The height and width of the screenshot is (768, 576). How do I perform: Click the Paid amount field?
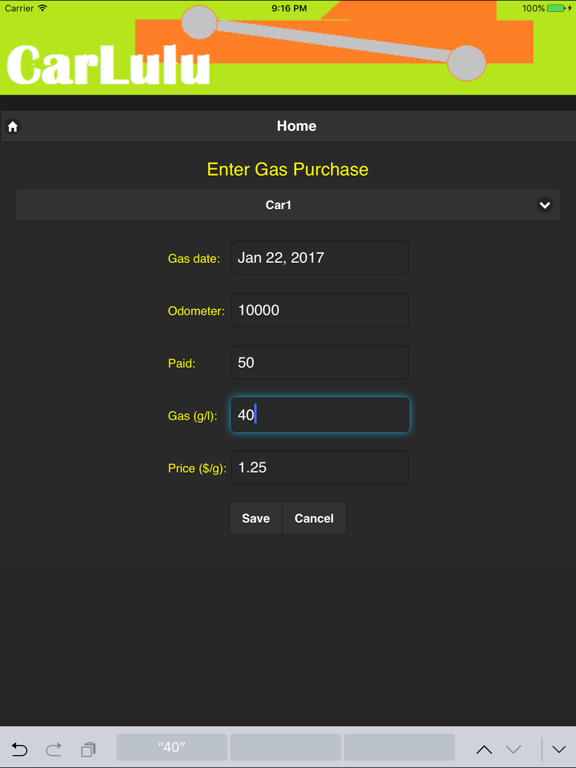[x=320, y=362]
